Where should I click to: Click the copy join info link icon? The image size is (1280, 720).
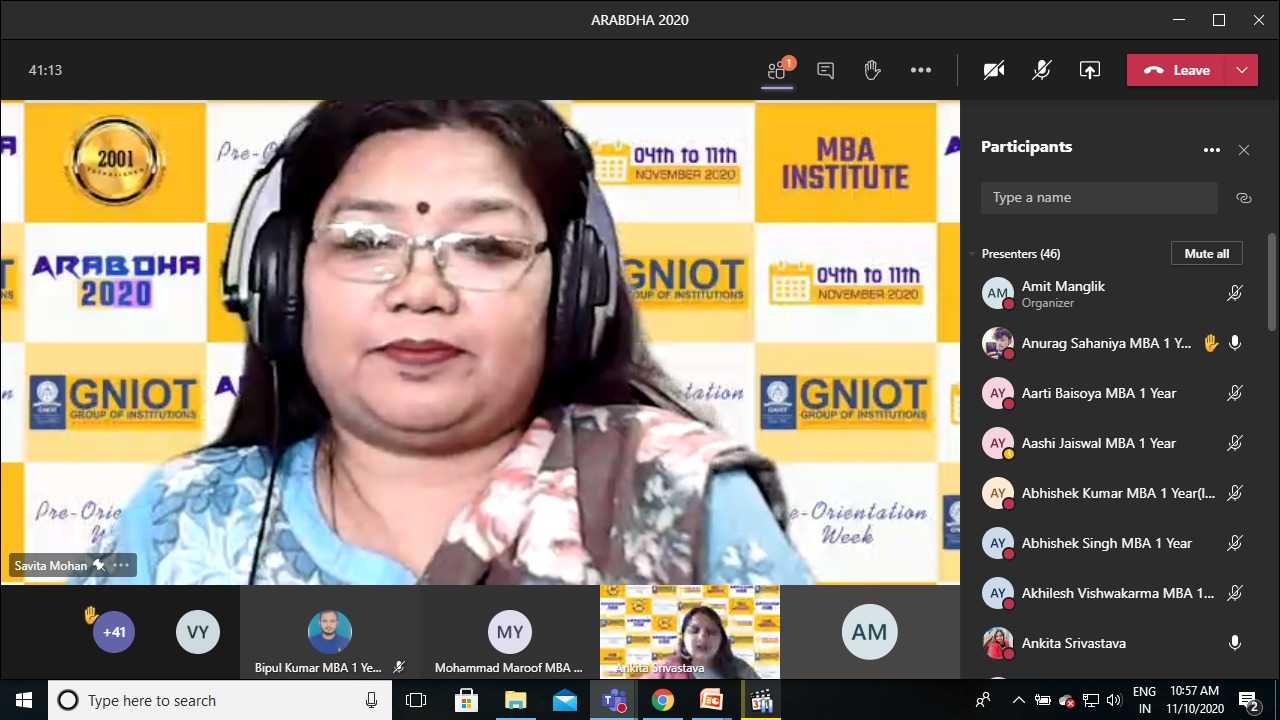tap(1244, 198)
